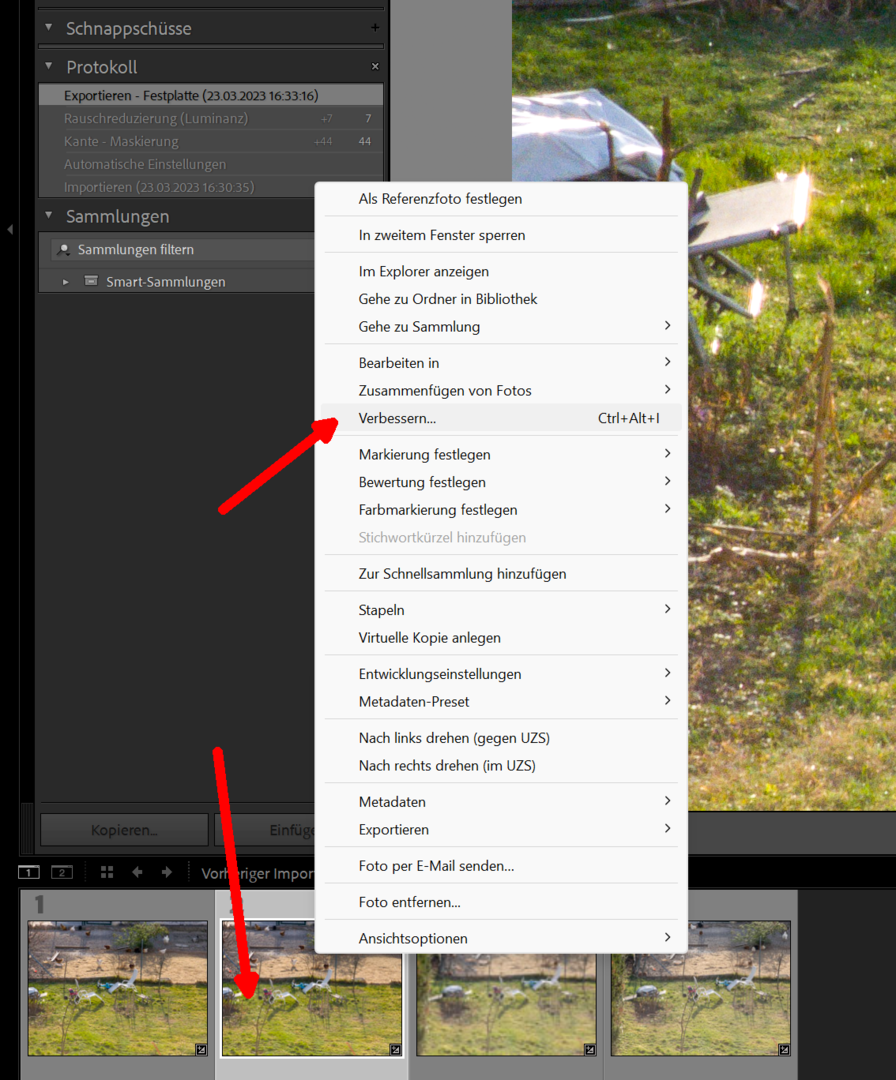
Task: Add a new snapshot with the plus icon
Action: [x=375, y=28]
